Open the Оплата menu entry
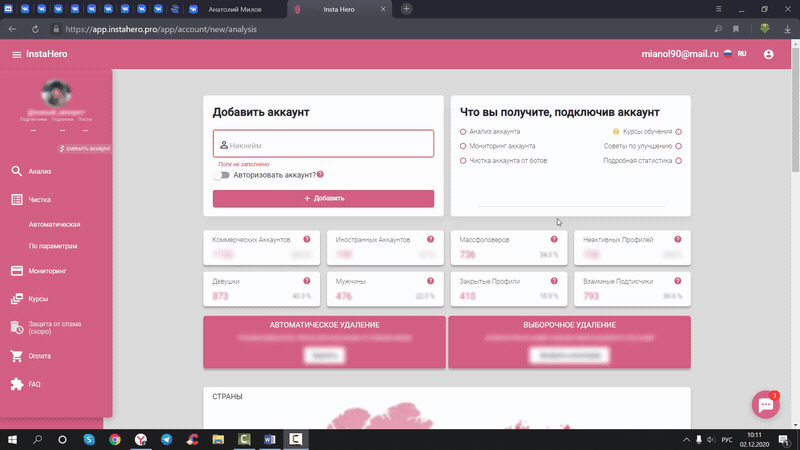 tap(39, 356)
